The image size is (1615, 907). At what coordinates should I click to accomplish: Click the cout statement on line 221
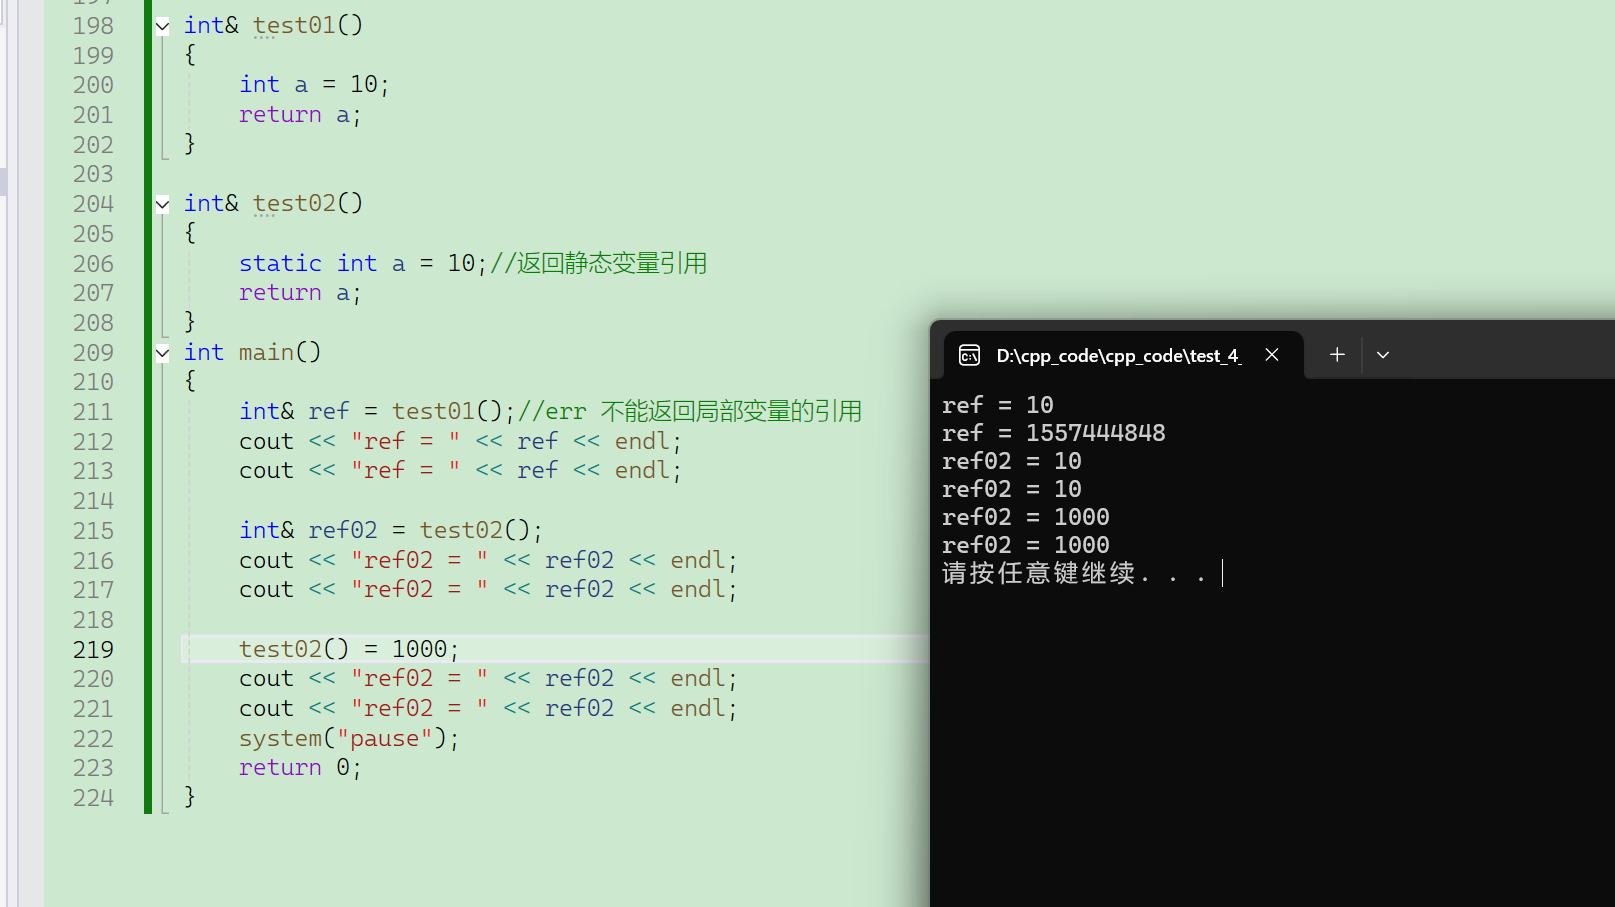pyautogui.click(x=488, y=709)
